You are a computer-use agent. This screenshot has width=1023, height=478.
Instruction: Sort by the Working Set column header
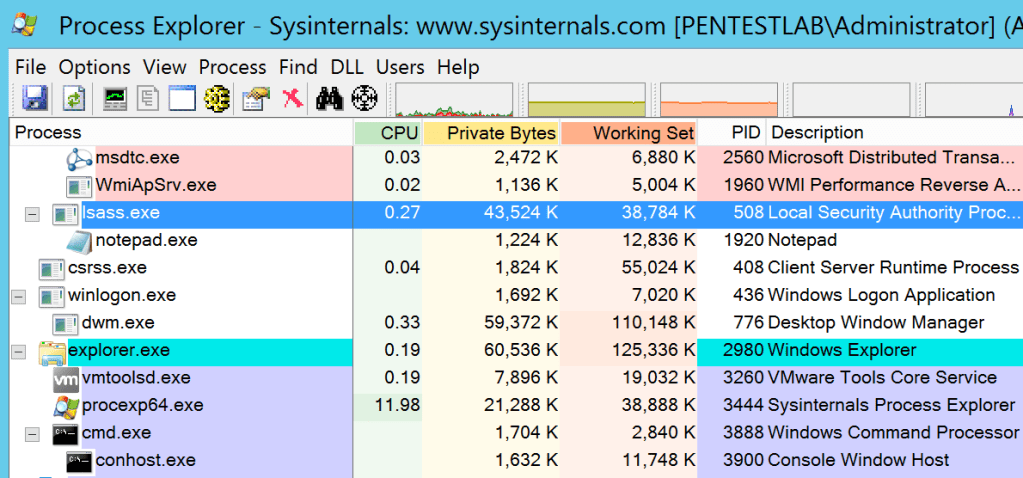tap(642, 132)
